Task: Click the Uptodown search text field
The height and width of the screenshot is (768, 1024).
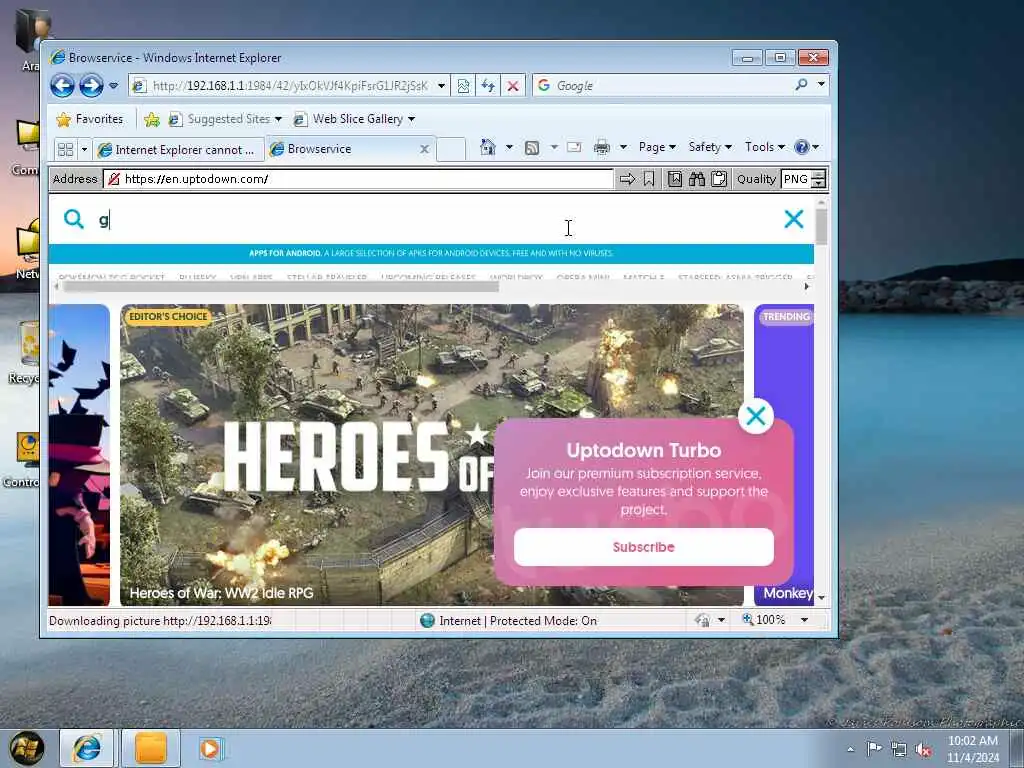Action: 431,219
